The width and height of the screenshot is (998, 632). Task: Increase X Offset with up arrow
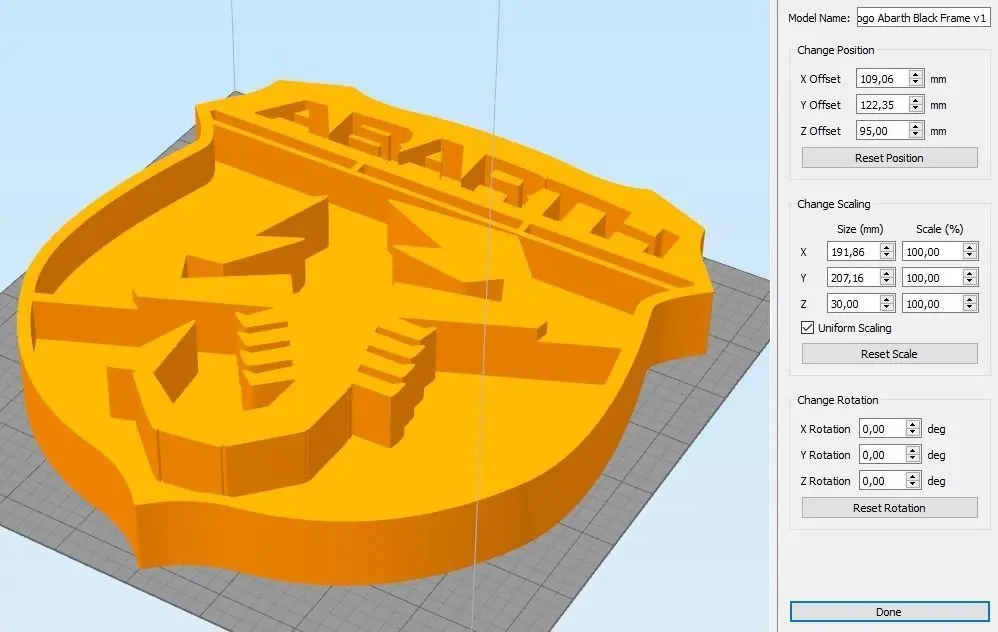pos(916,74)
